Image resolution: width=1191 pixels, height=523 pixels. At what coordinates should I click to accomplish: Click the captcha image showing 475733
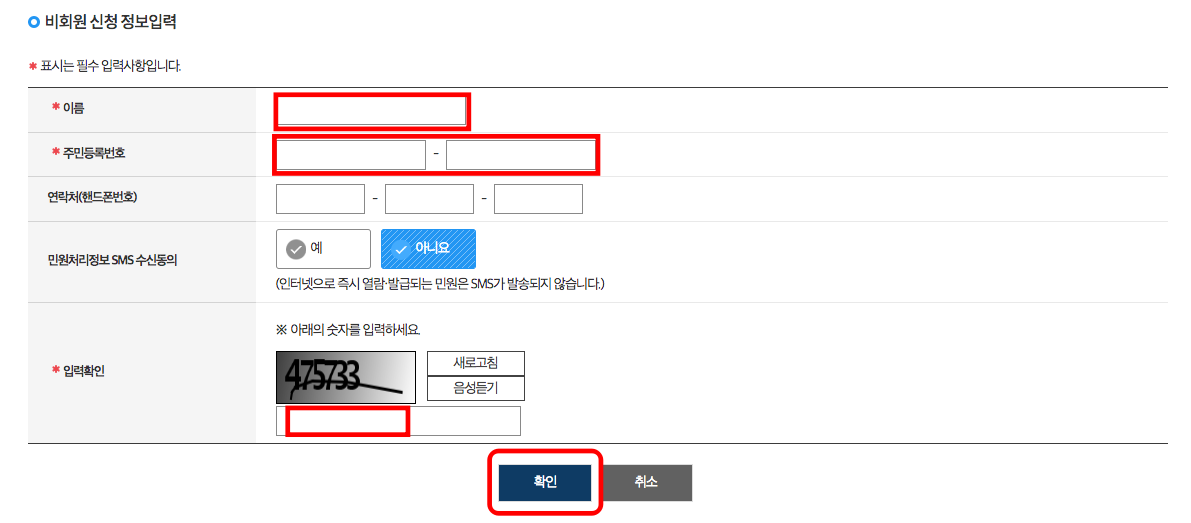[x=346, y=377]
